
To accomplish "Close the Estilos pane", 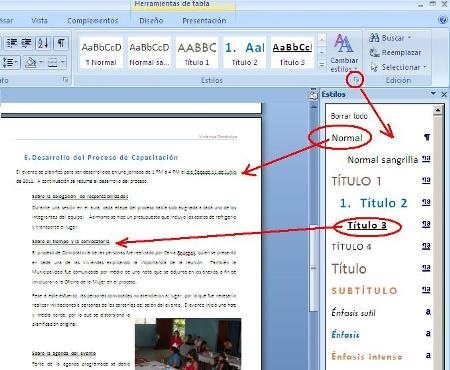I will point(444,94).
